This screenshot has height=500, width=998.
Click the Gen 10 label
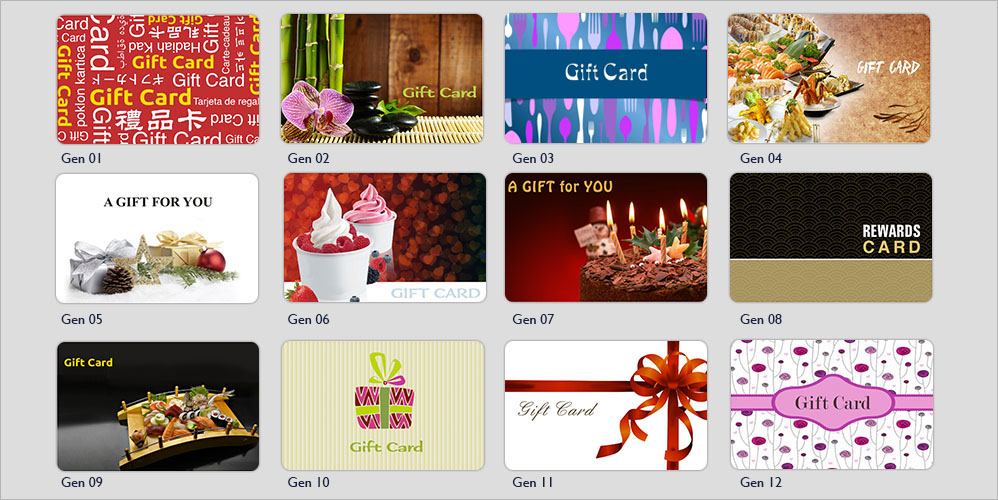tap(308, 482)
